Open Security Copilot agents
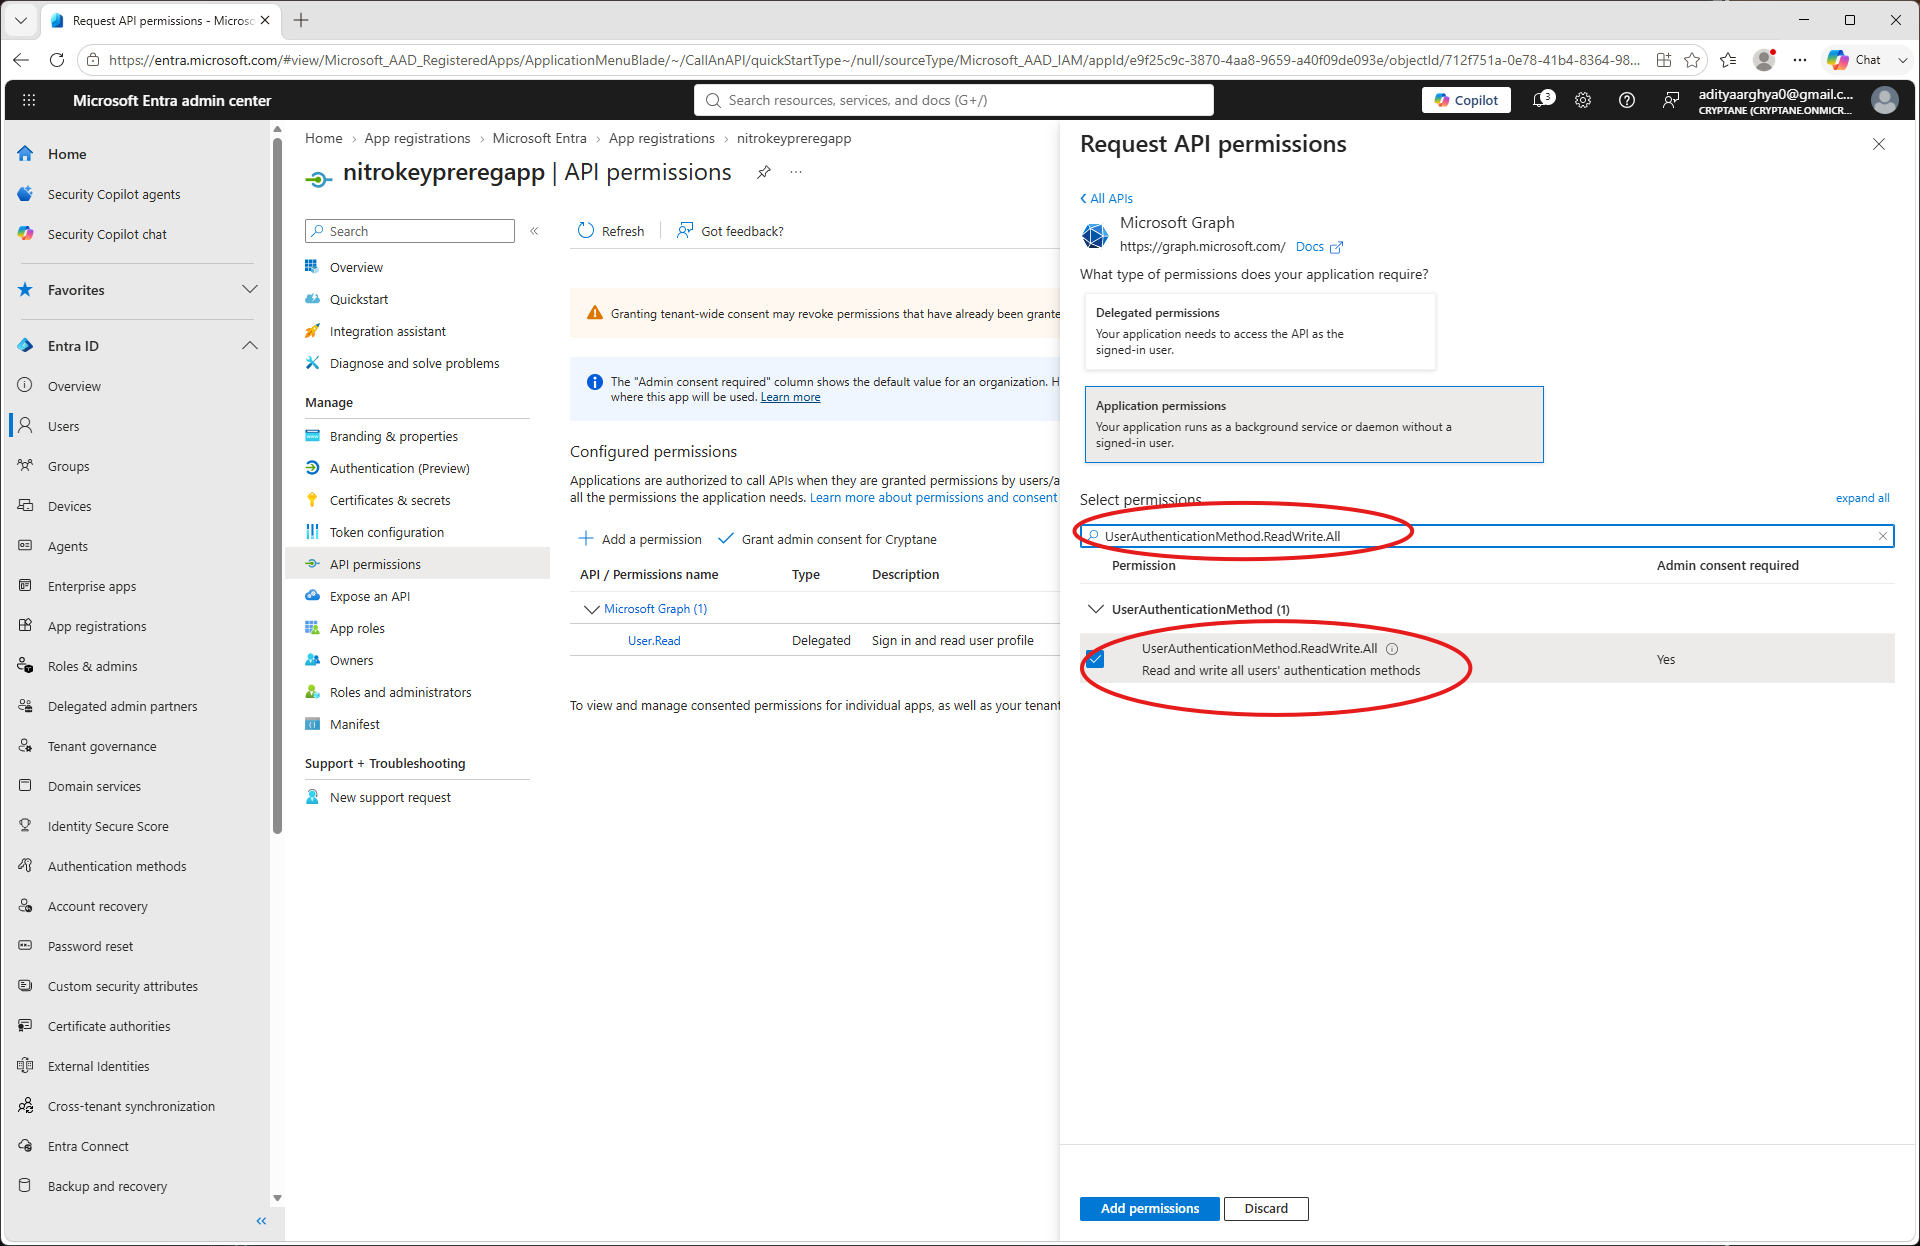 pyautogui.click(x=114, y=194)
